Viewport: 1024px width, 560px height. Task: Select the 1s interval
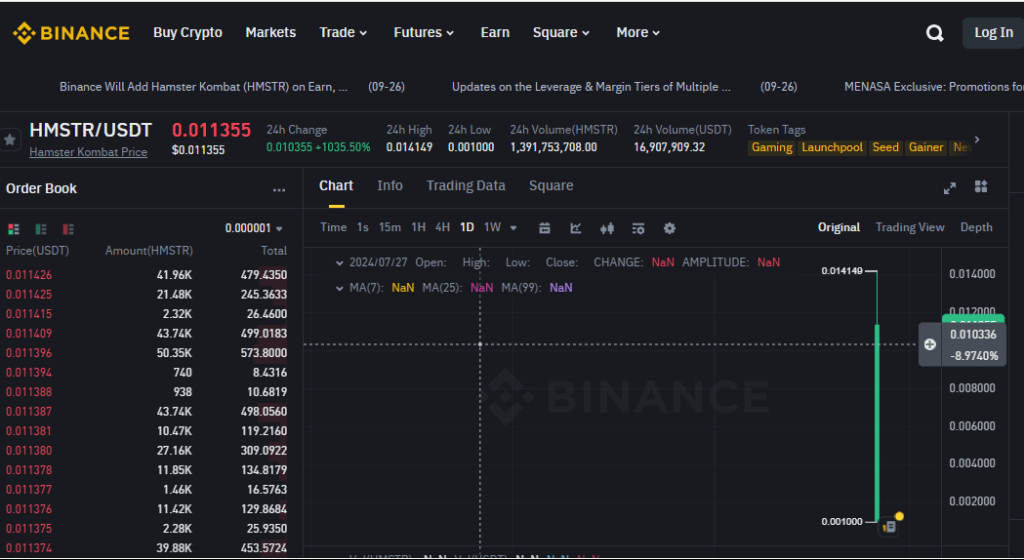click(362, 227)
